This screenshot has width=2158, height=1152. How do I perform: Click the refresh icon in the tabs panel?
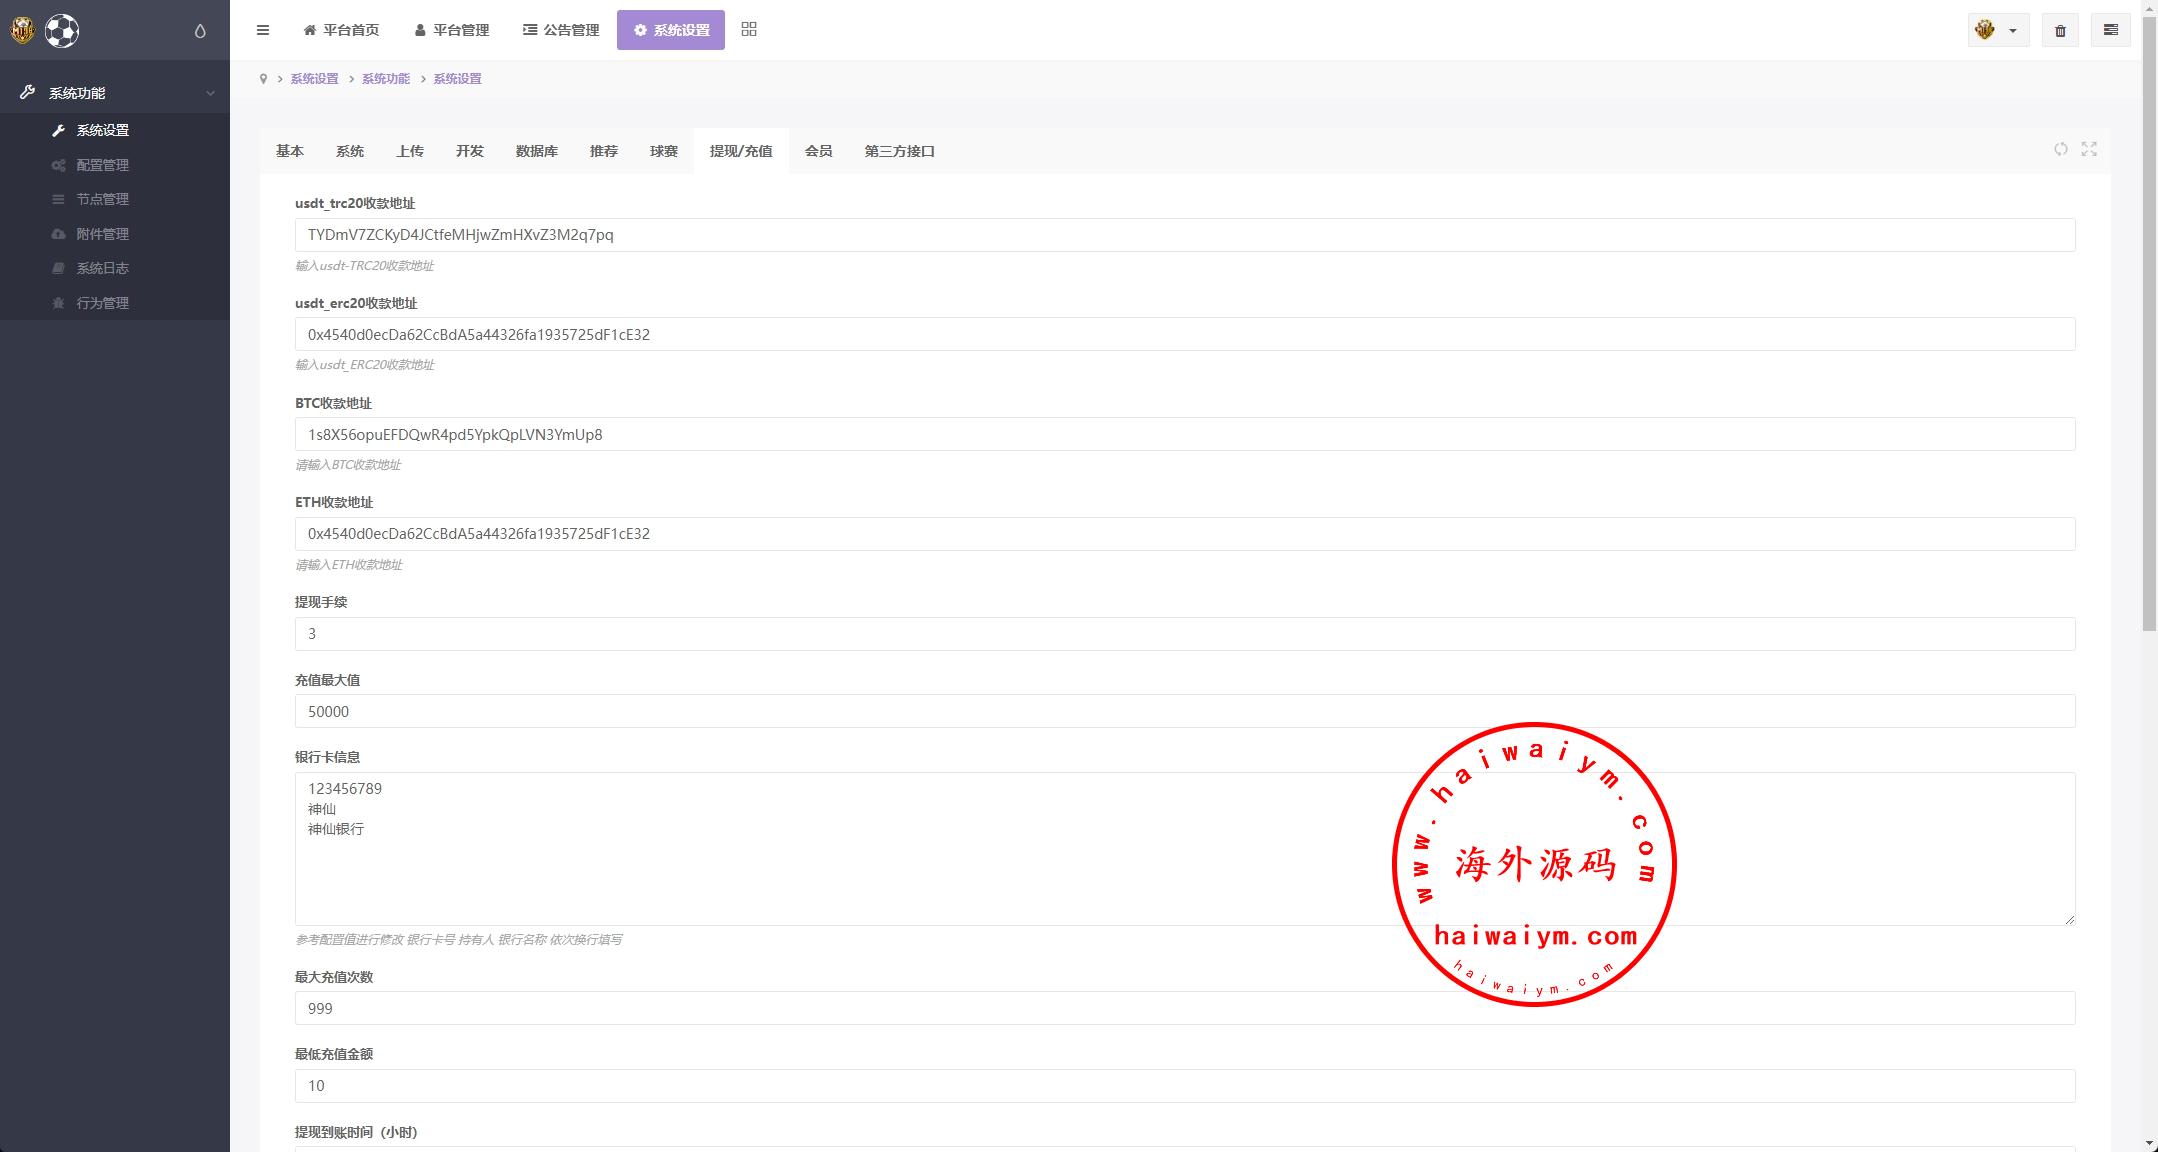coord(2061,149)
